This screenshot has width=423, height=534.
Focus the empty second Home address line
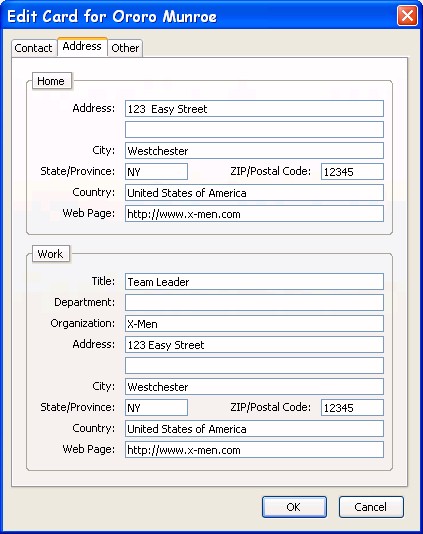coord(254,130)
